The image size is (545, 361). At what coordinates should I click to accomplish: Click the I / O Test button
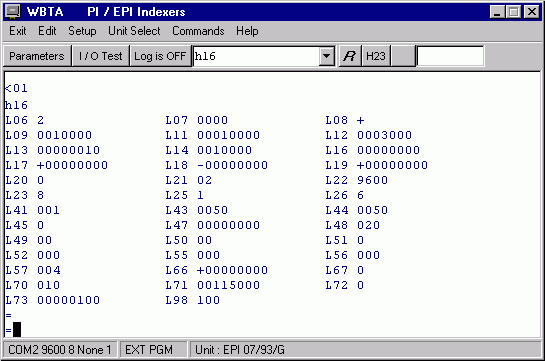pyautogui.click(x=100, y=56)
